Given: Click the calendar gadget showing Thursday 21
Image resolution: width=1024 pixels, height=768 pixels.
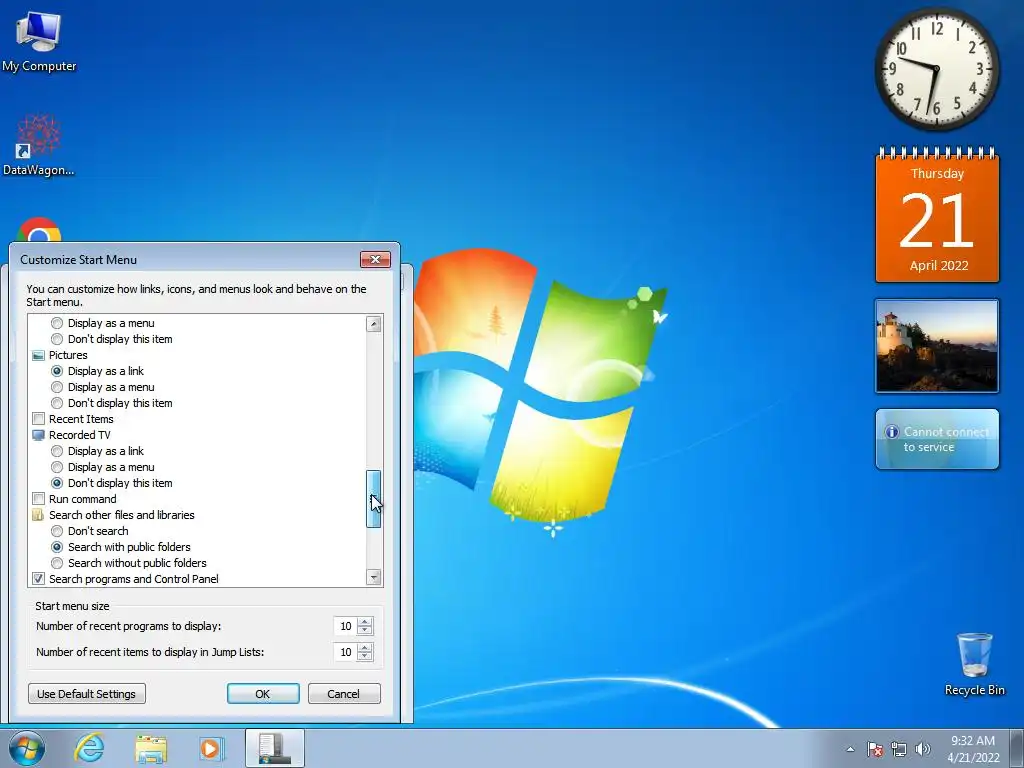Looking at the screenshot, I should pos(937,216).
